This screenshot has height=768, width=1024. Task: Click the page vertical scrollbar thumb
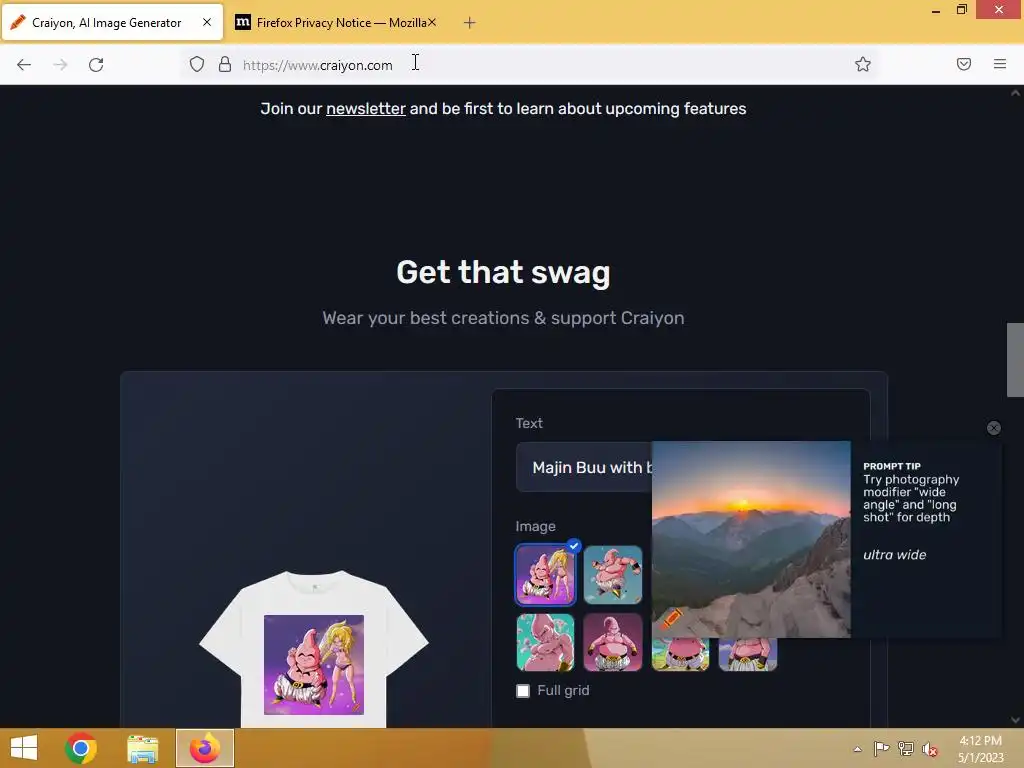coord(1015,359)
